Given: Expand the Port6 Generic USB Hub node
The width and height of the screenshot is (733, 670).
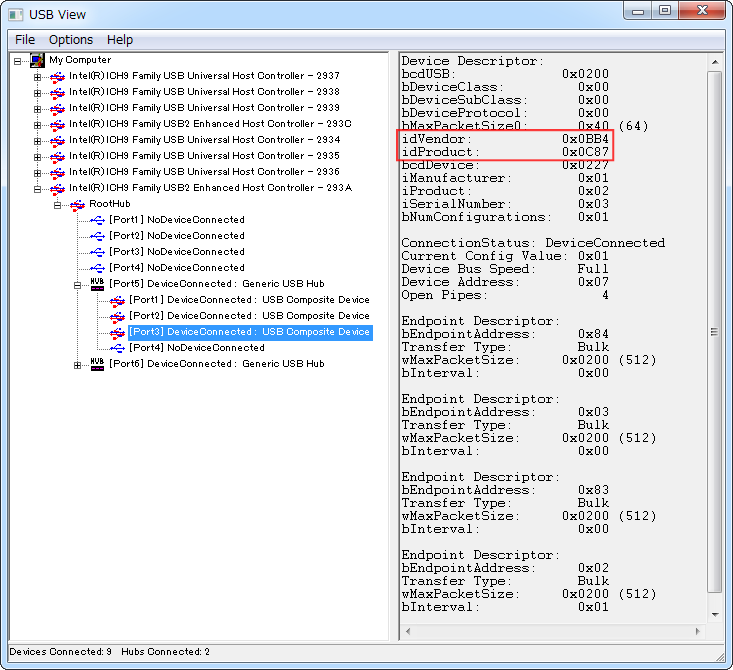Looking at the screenshot, I should pos(78,365).
